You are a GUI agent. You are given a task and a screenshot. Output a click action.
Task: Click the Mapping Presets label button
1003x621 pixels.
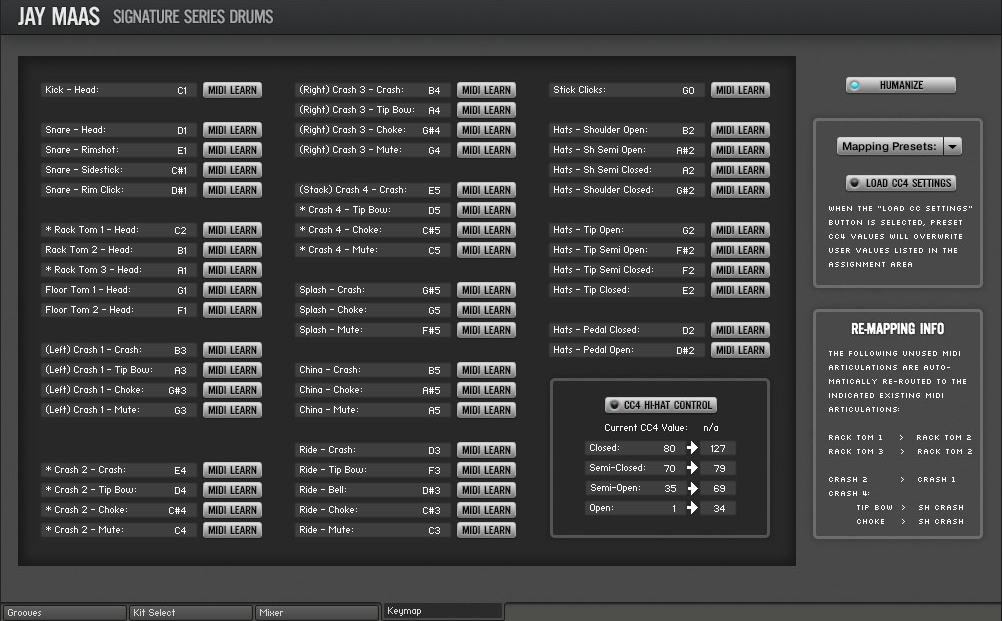[x=889, y=146]
